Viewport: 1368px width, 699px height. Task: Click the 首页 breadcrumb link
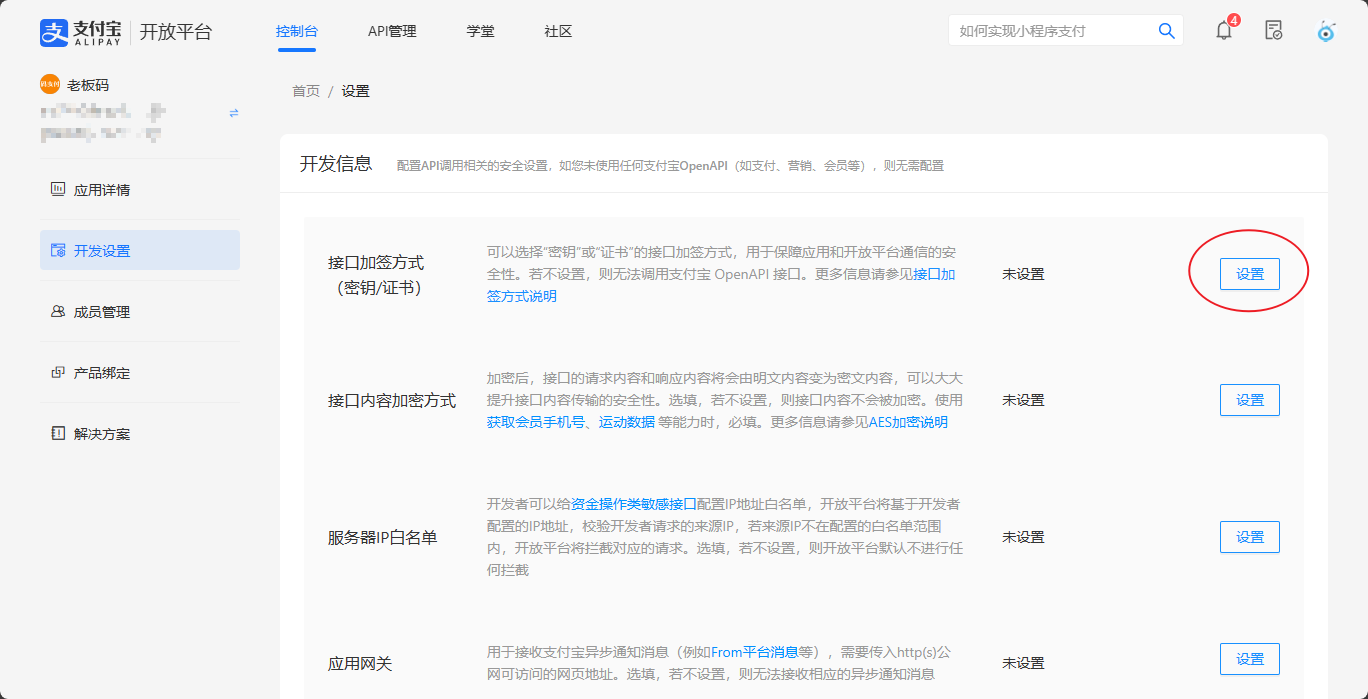tap(306, 91)
